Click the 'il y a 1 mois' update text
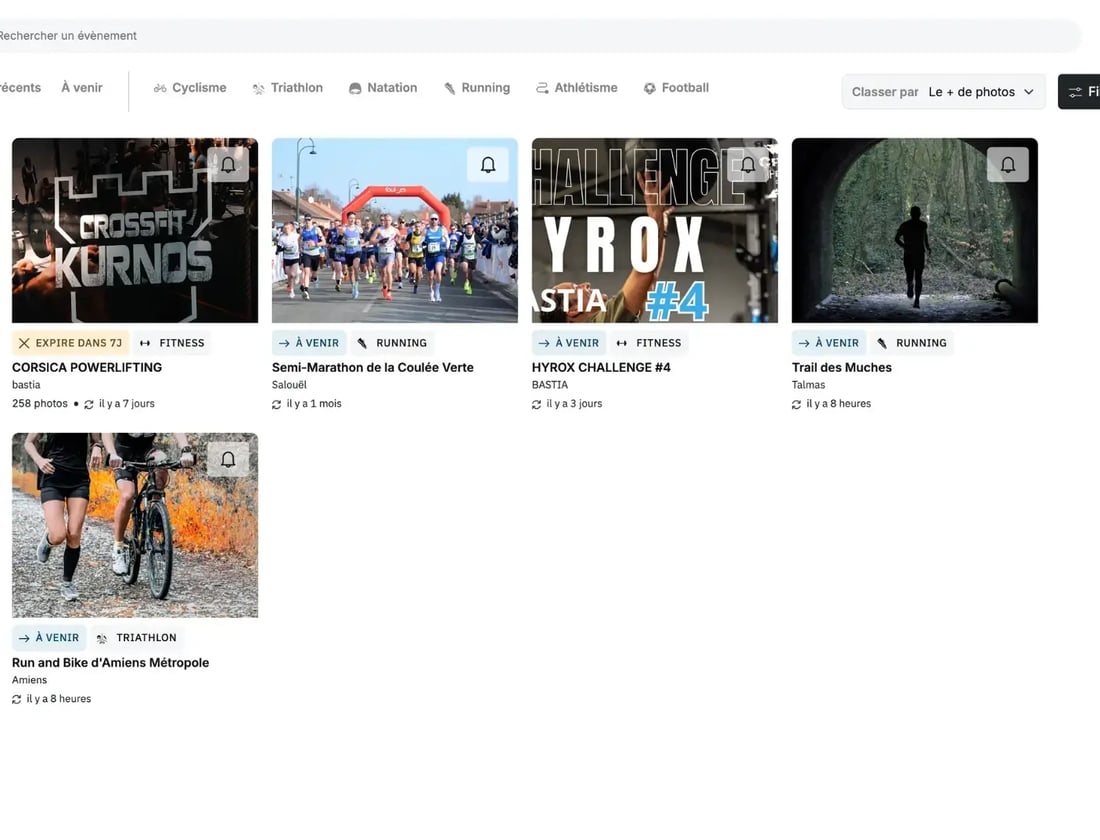 (x=314, y=404)
